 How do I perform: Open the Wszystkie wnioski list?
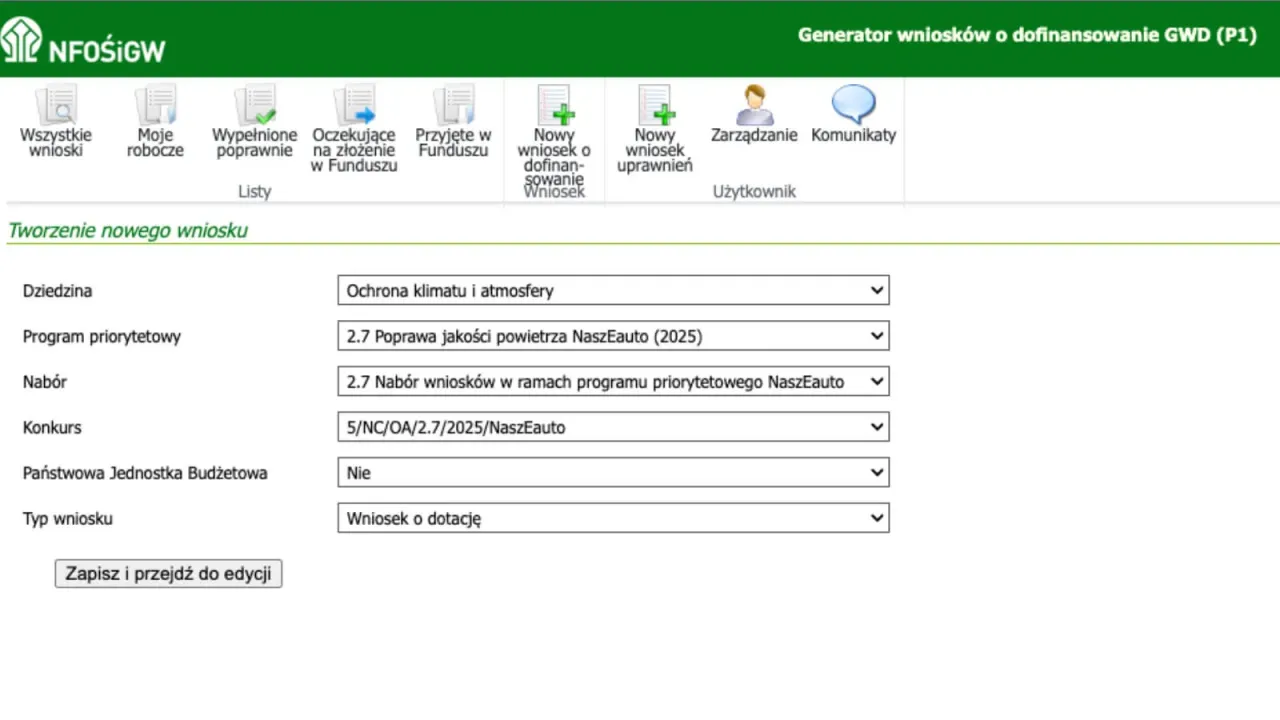pyautogui.click(x=56, y=120)
